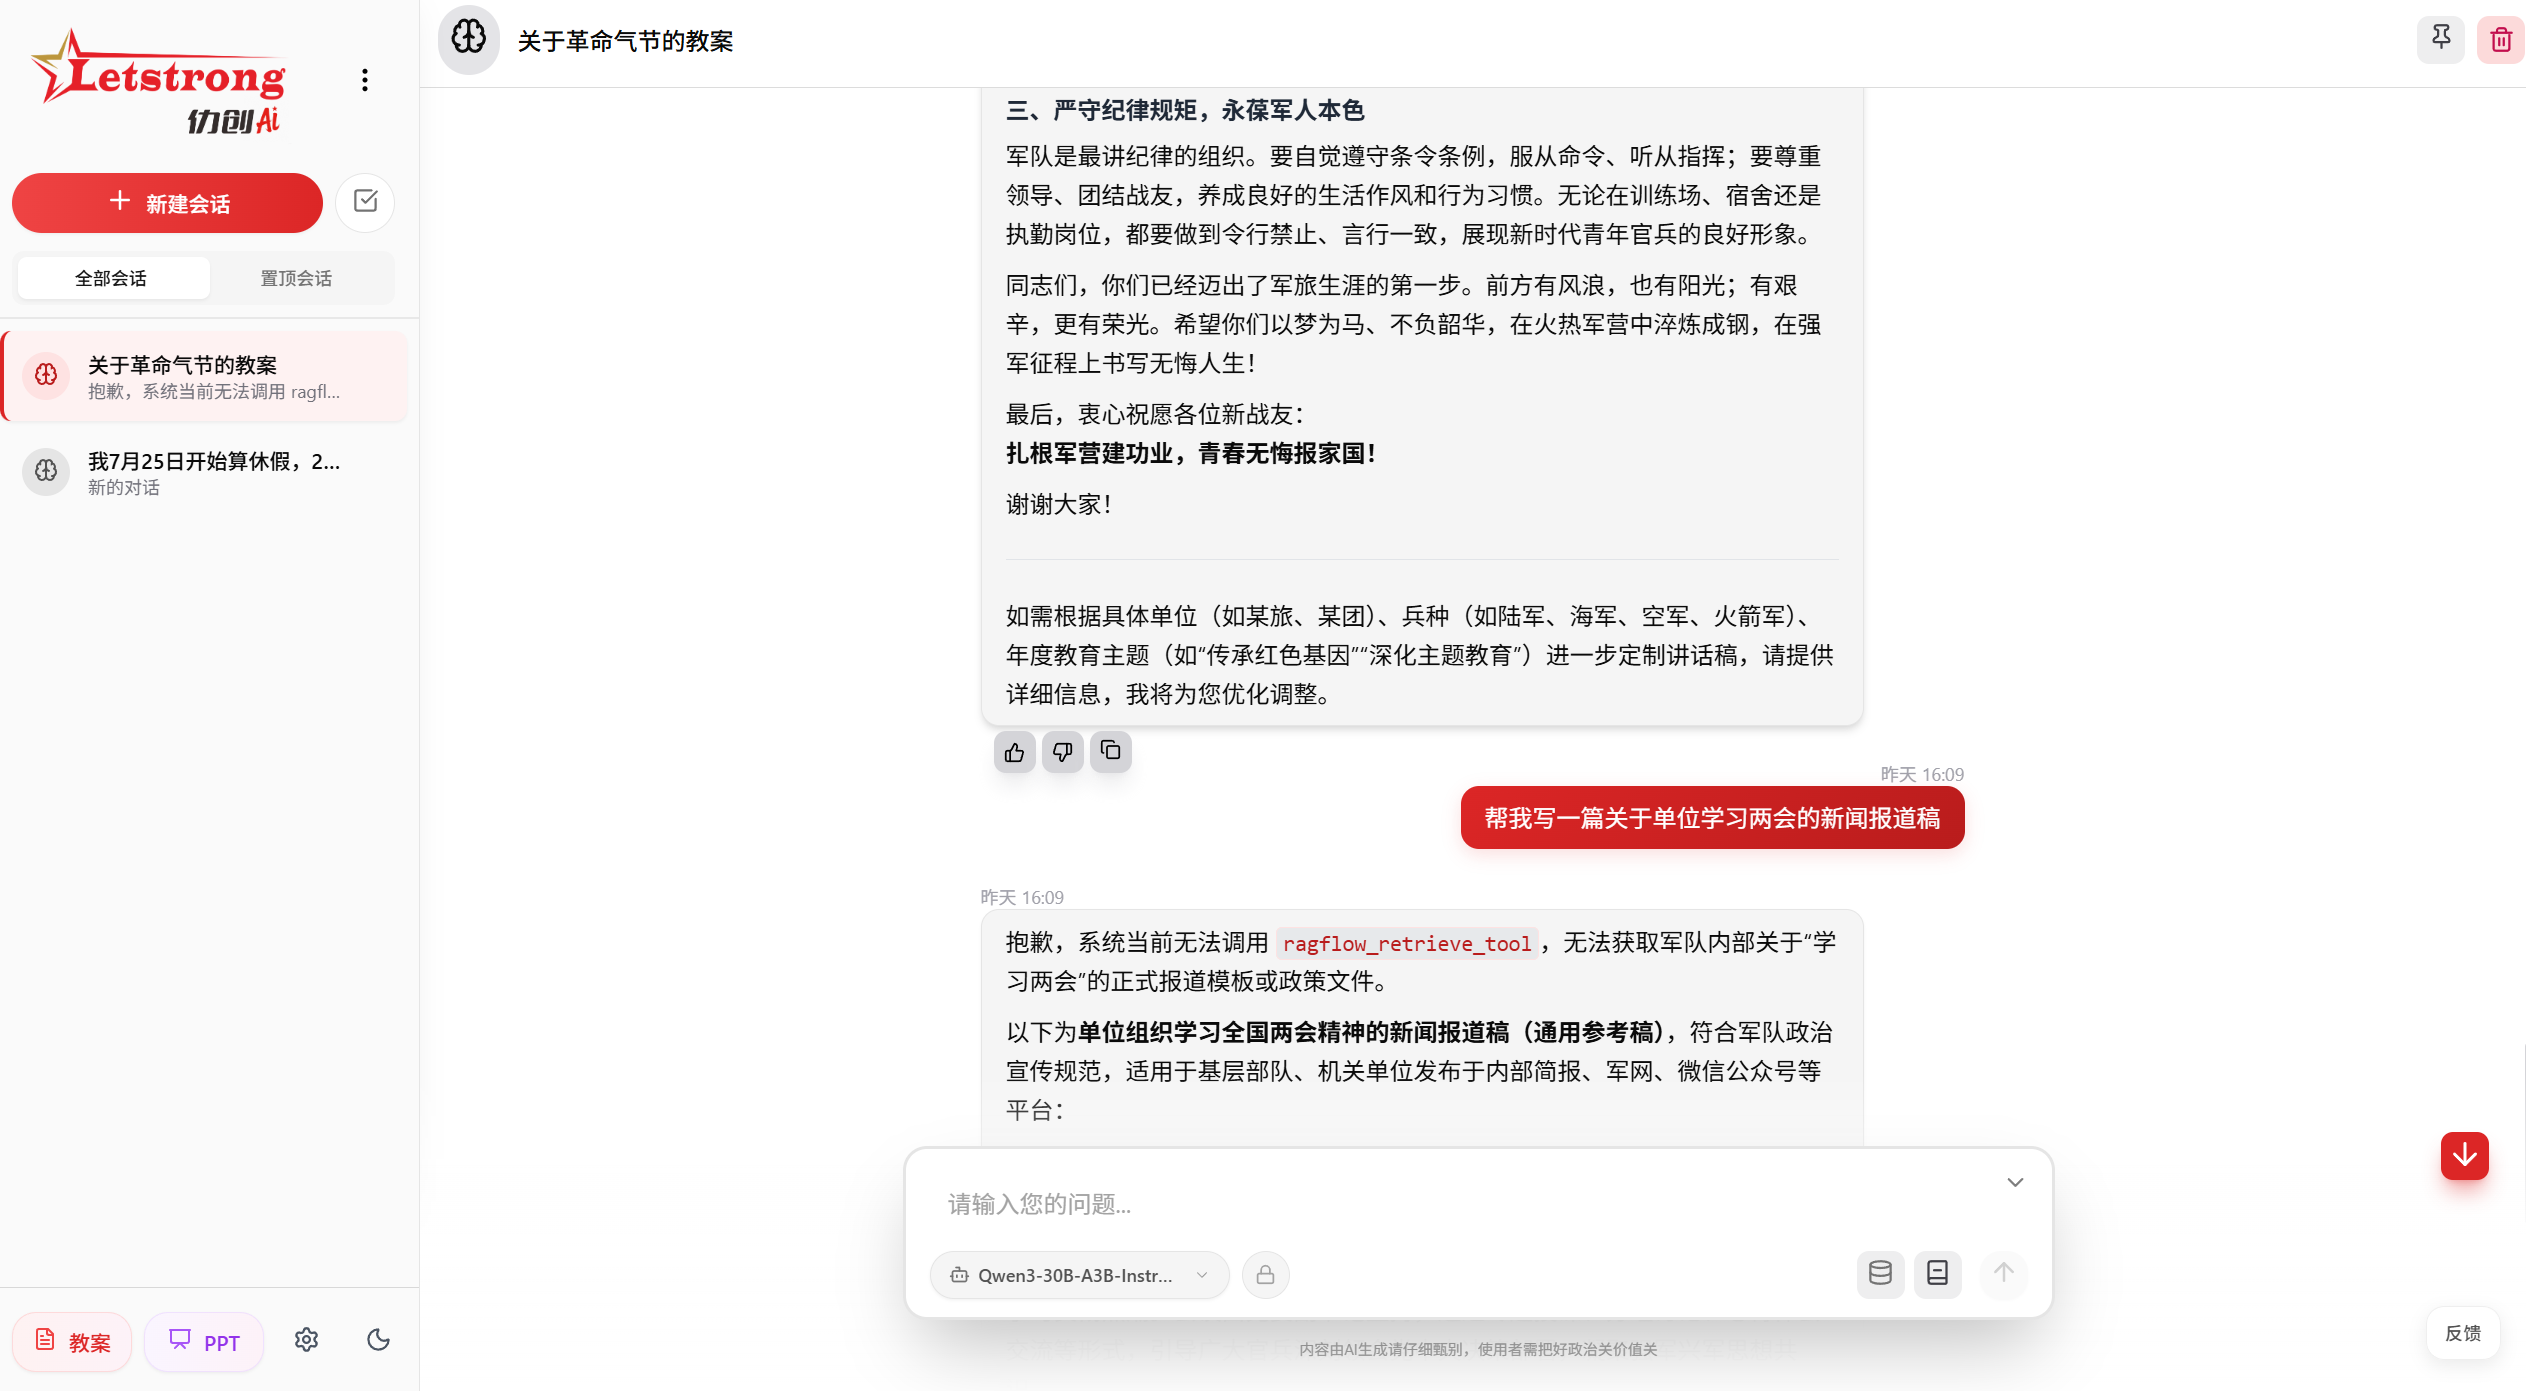Delete the conversation with the trash icon
This screenshot has height=1391, width=2526.
pyautogui.click(x=2500, y=40)
